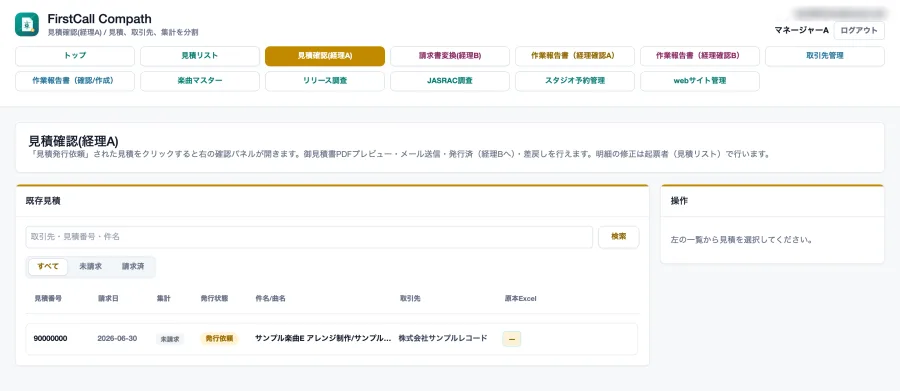Click the date 2026-06-30
900x391 pixels.
tap(117, 339)
